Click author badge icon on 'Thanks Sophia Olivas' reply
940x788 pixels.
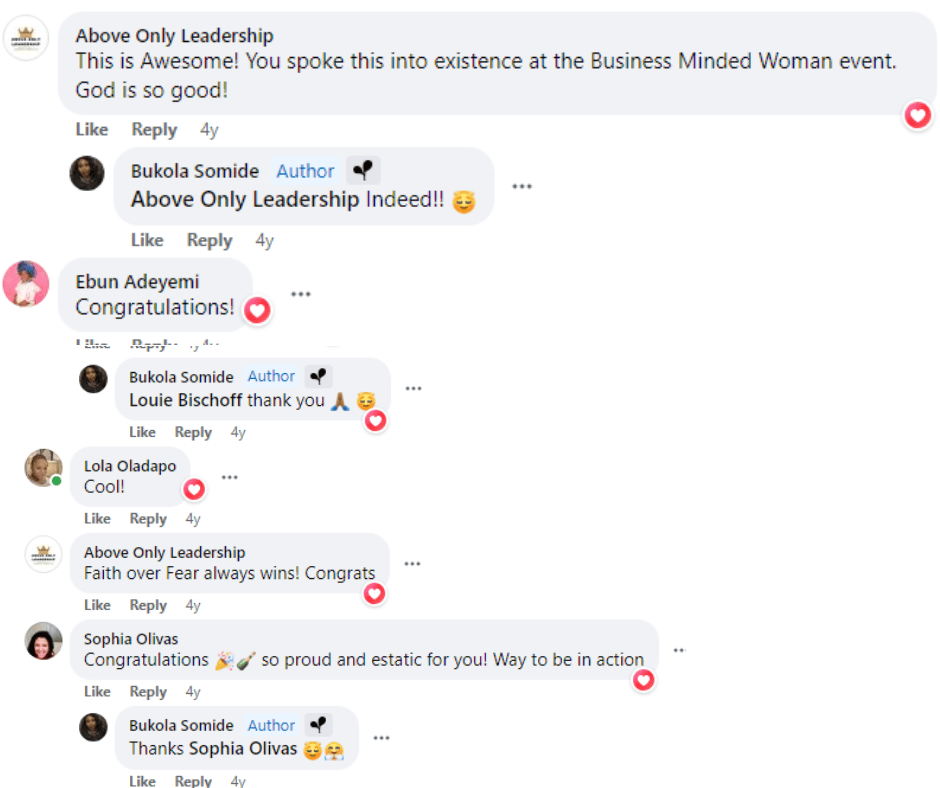[318, 725]
